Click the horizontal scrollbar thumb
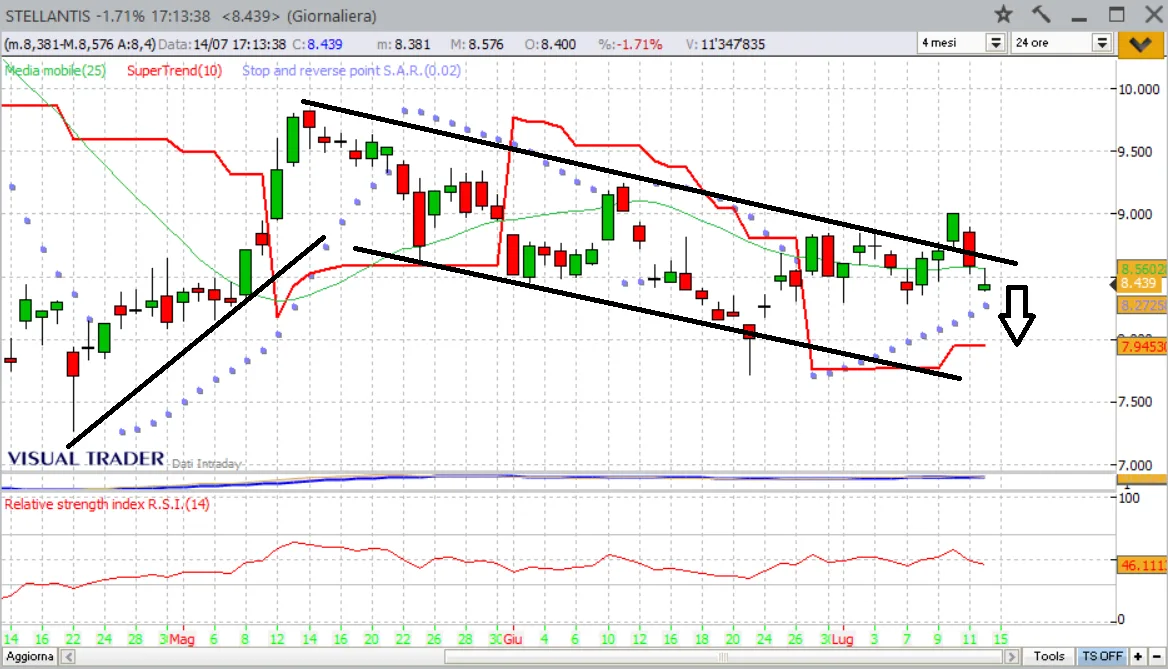This screenshot has height=669, width=1168. [x=724, y=656]
